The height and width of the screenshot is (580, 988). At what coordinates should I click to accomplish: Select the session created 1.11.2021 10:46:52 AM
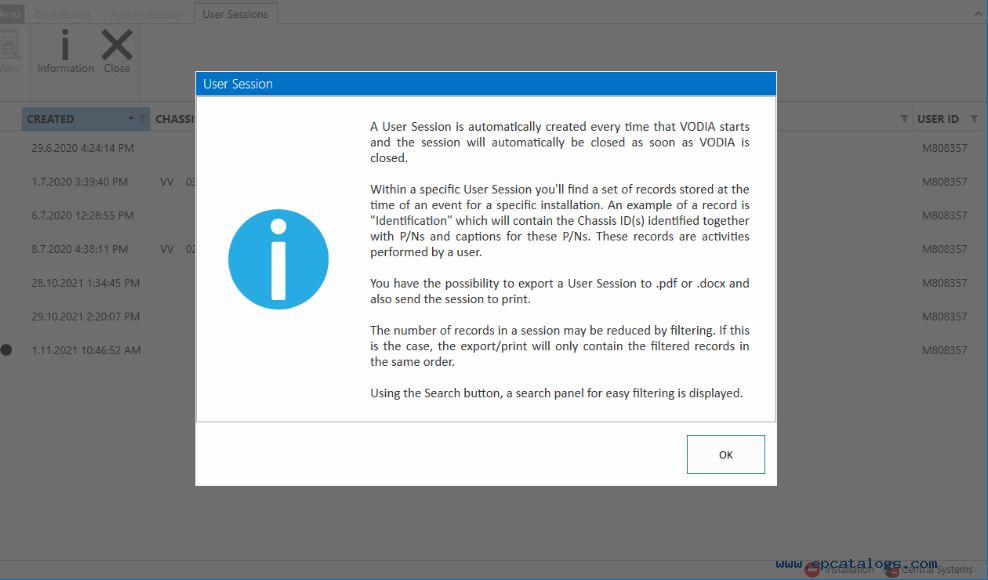point(86,350)
